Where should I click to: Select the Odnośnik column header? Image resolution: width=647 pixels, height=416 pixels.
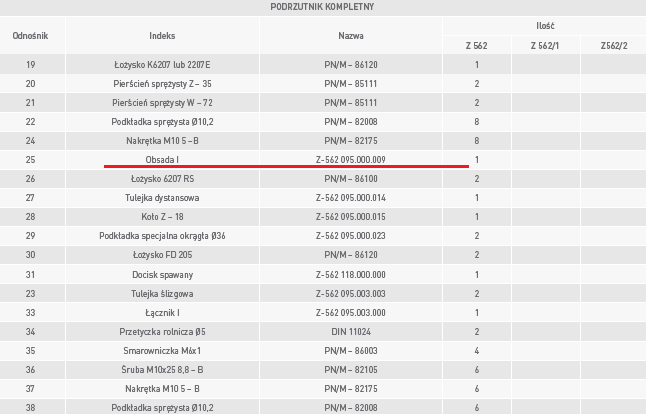(x=31, y=35)
